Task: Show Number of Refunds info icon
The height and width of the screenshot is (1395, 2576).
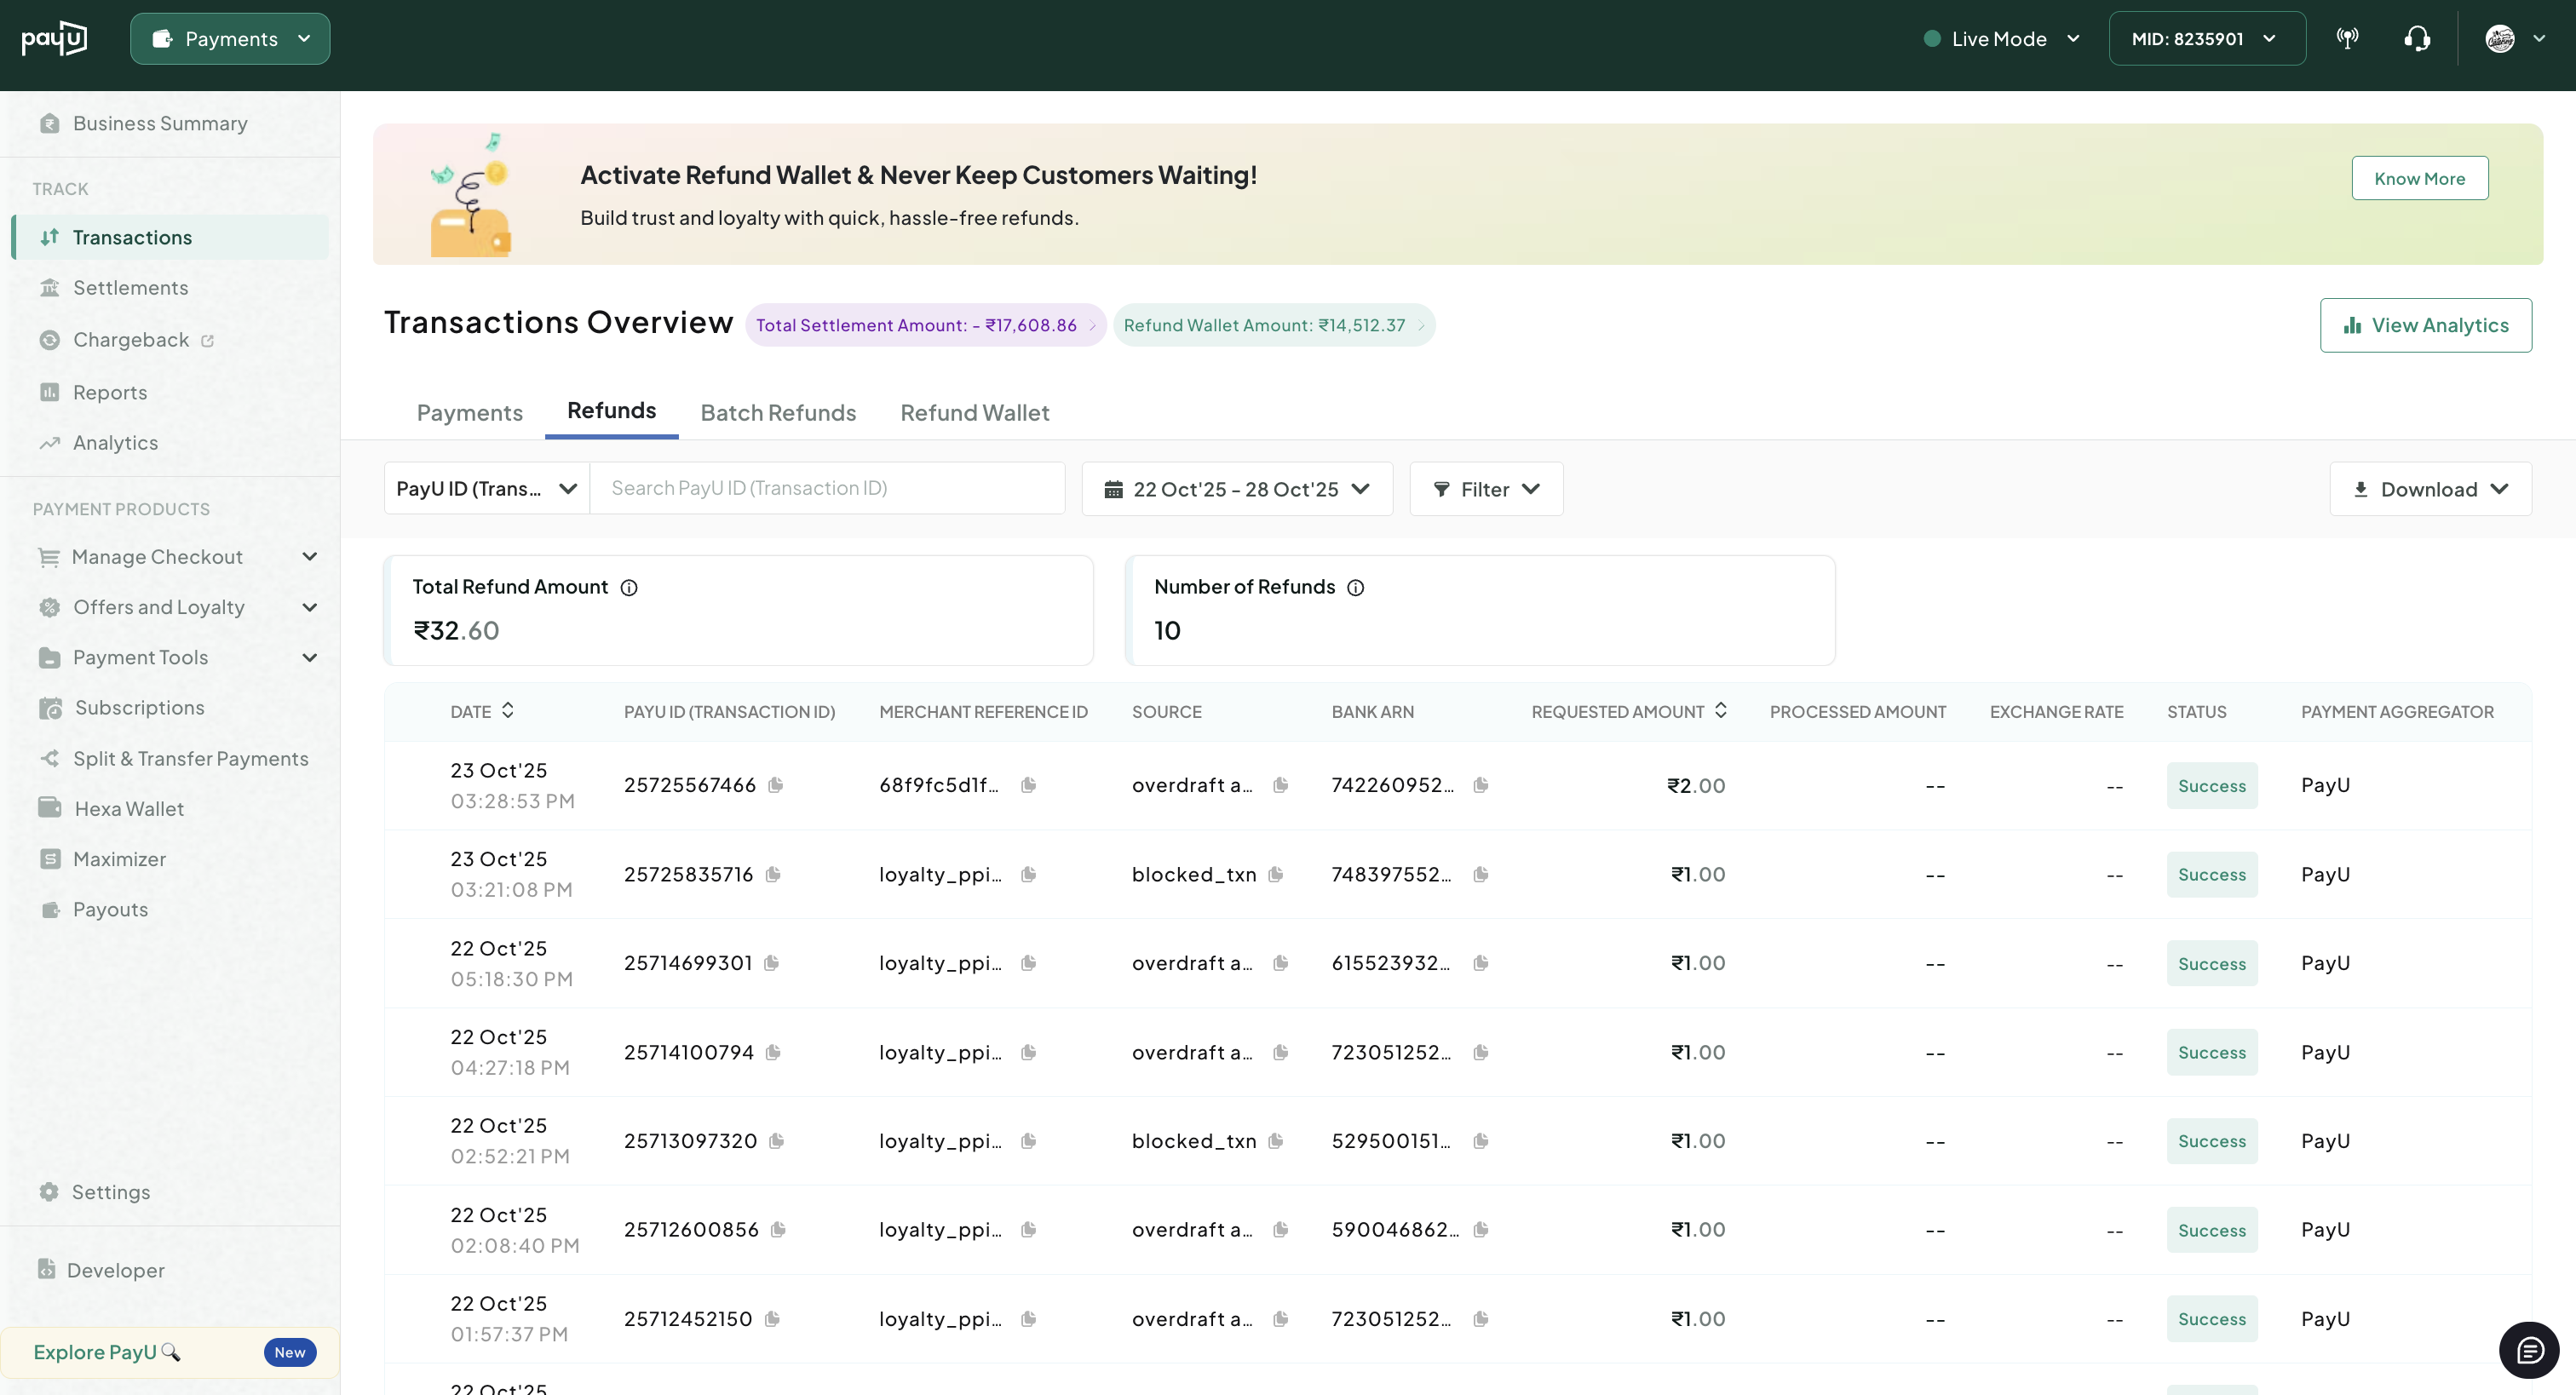Action: pos(1355,587)
